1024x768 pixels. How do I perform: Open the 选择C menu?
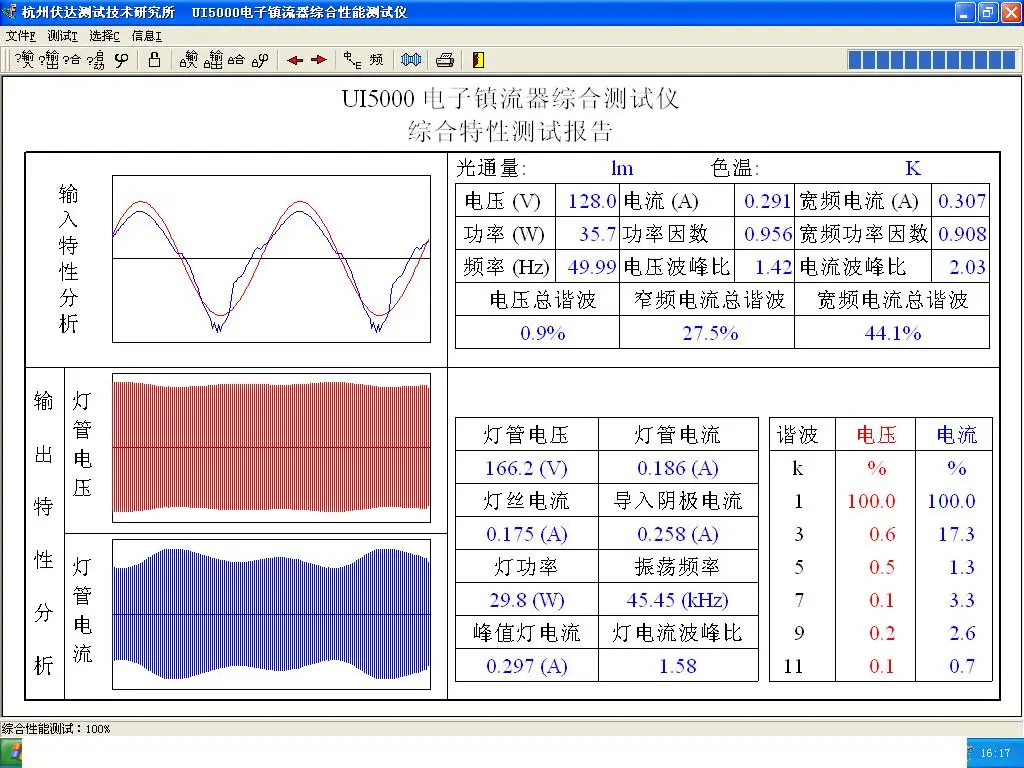click(104, 36)
